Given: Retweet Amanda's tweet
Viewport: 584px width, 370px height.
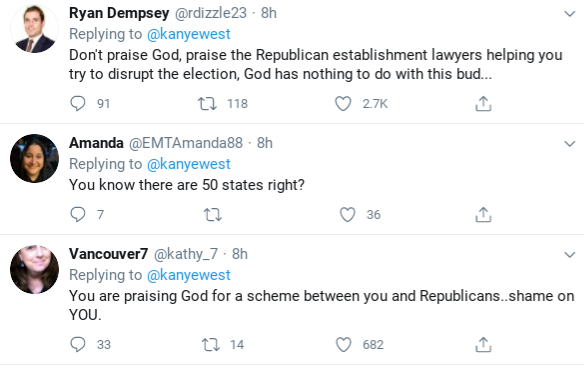Looking at the screenshot, I should click(x=213, y=214).
